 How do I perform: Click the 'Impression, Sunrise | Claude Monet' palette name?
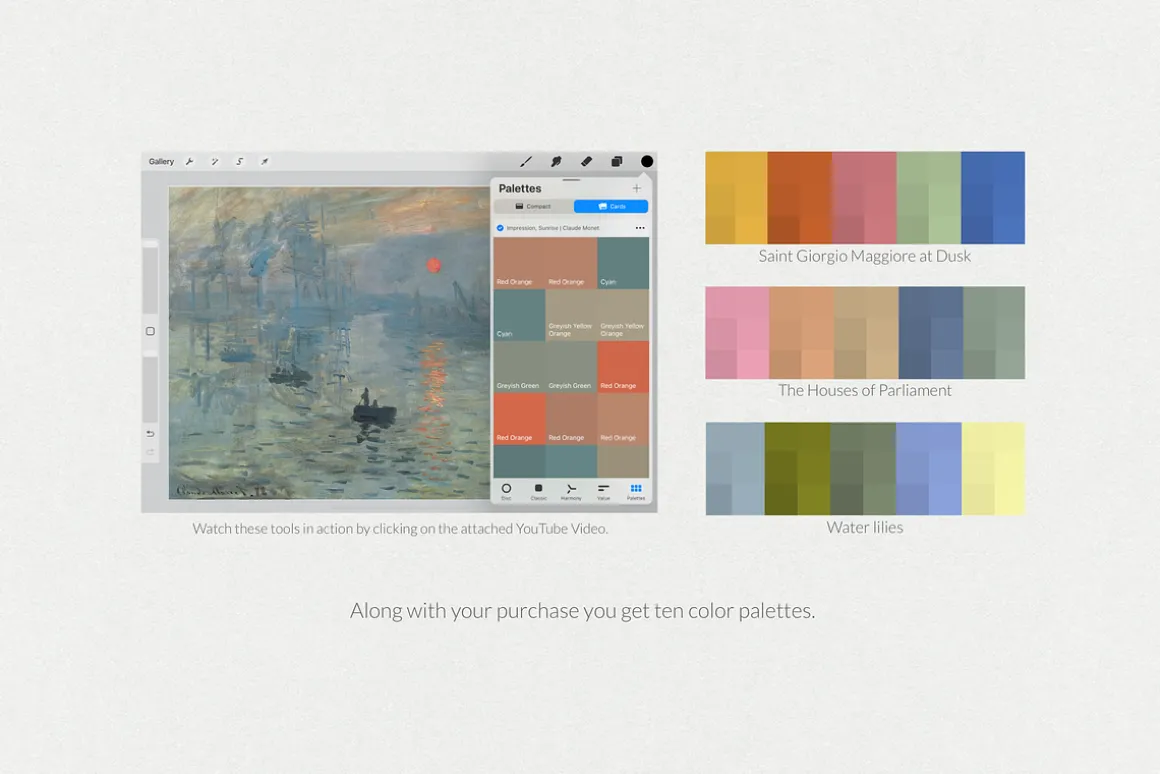[553, 228]
